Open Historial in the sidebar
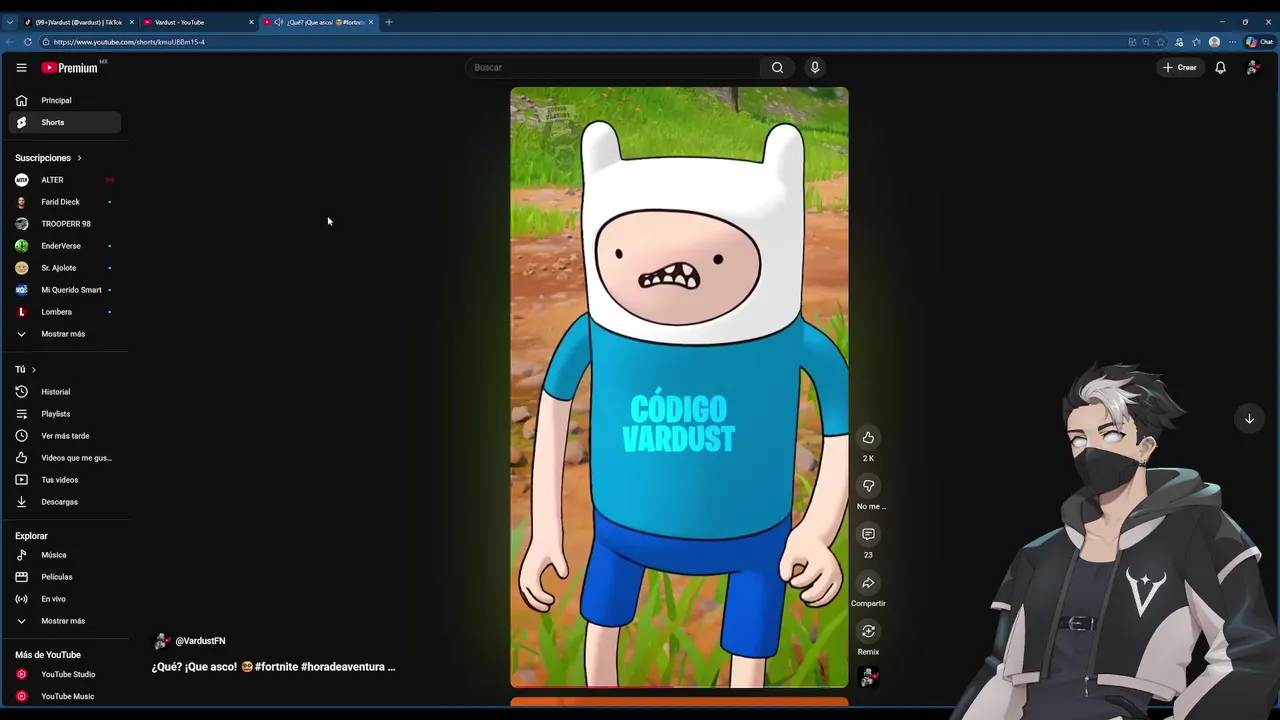The image size is (1280, 720). click(x=64, y=392)
